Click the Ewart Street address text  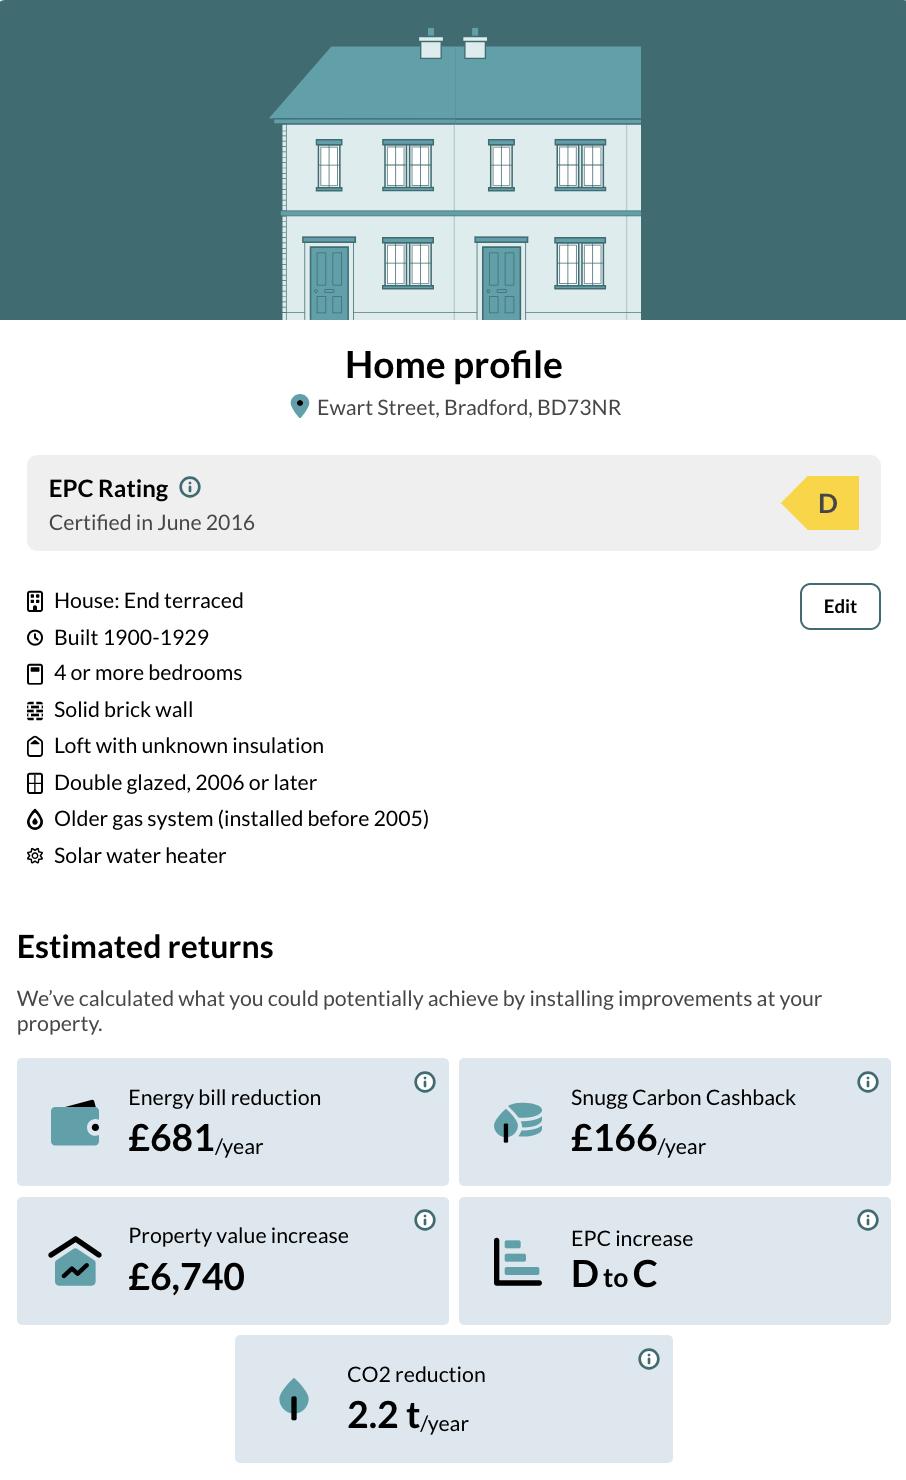(x=469, y=408)
